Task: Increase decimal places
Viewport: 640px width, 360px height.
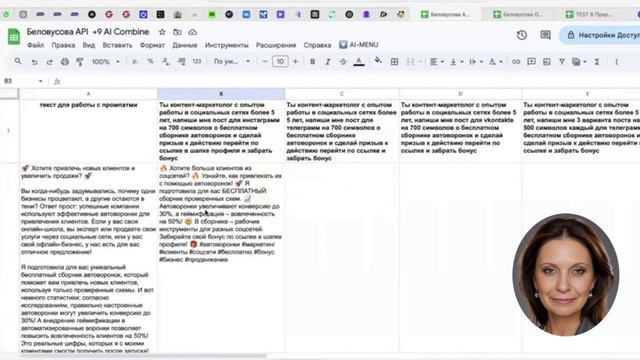Action: coord(181,61)
